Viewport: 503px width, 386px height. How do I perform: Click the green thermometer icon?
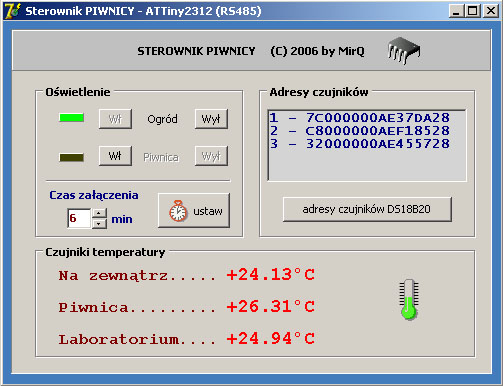(x=409, y=300)
